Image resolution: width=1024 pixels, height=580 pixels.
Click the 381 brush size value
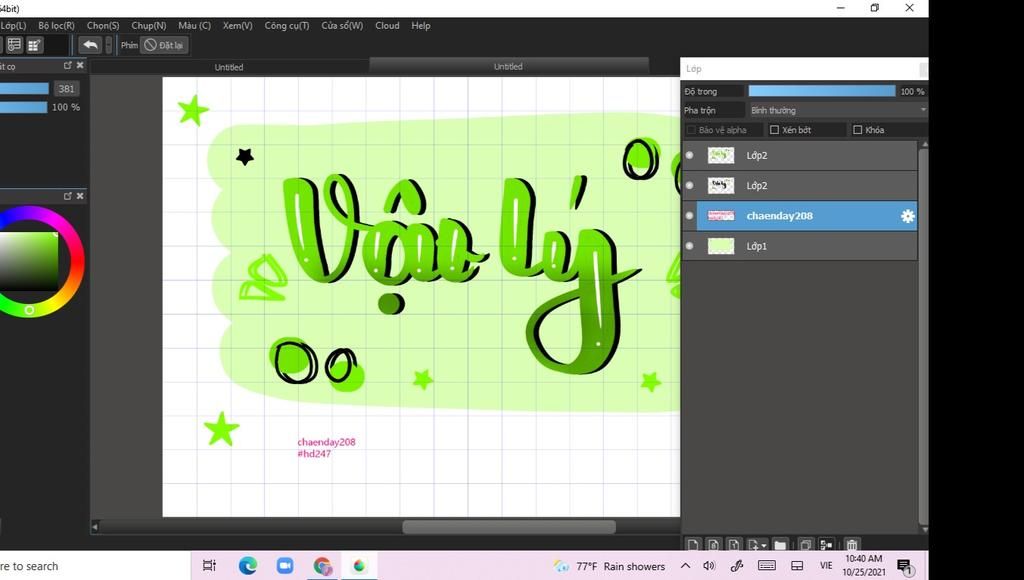[66, 89]
